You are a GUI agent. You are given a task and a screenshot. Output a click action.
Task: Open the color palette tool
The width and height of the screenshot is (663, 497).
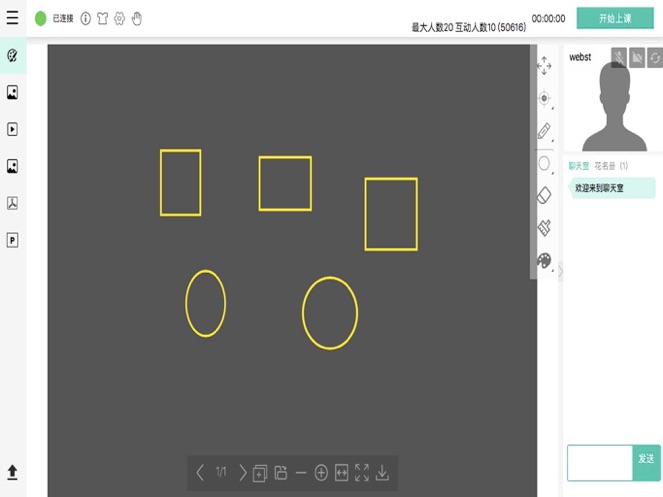[x=545, y=261]
